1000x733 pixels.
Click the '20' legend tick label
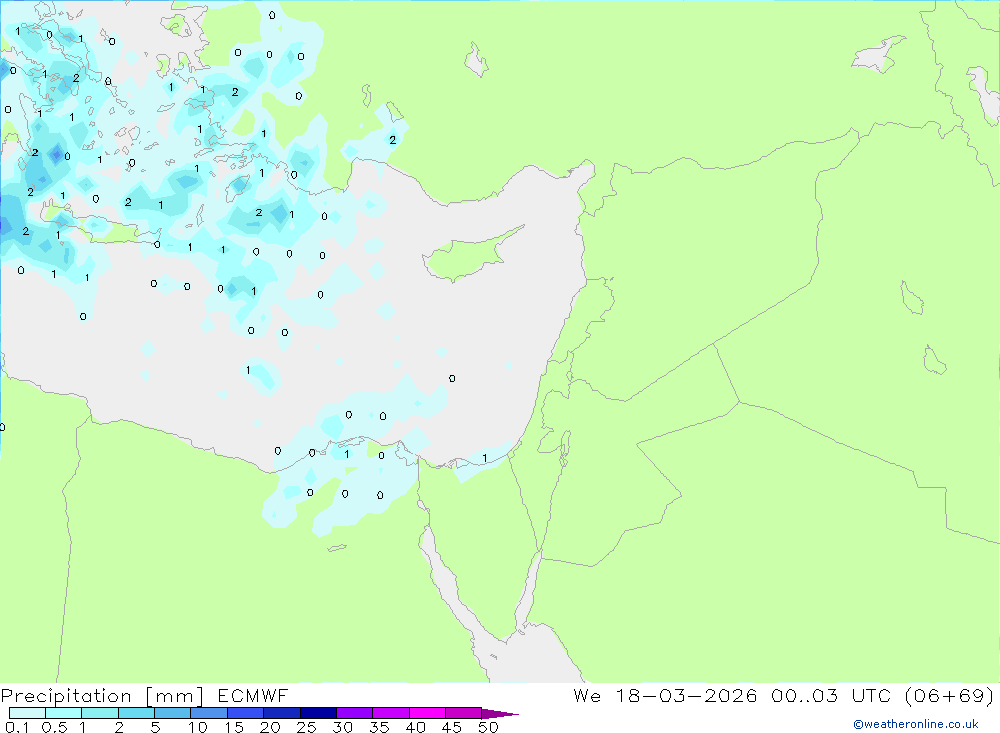click(270, 727)
